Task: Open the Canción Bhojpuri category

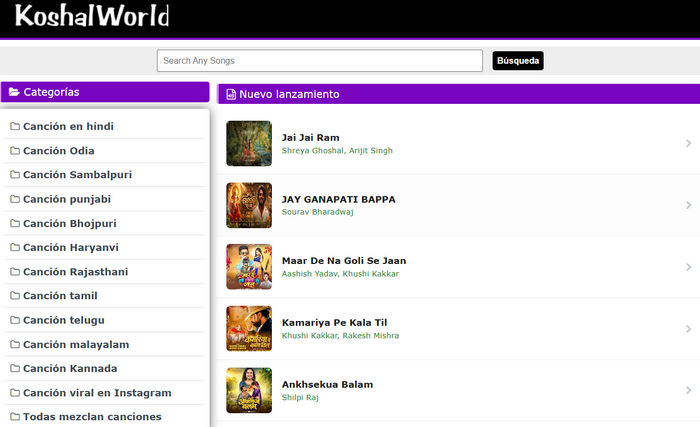Action: pos(70,223)
